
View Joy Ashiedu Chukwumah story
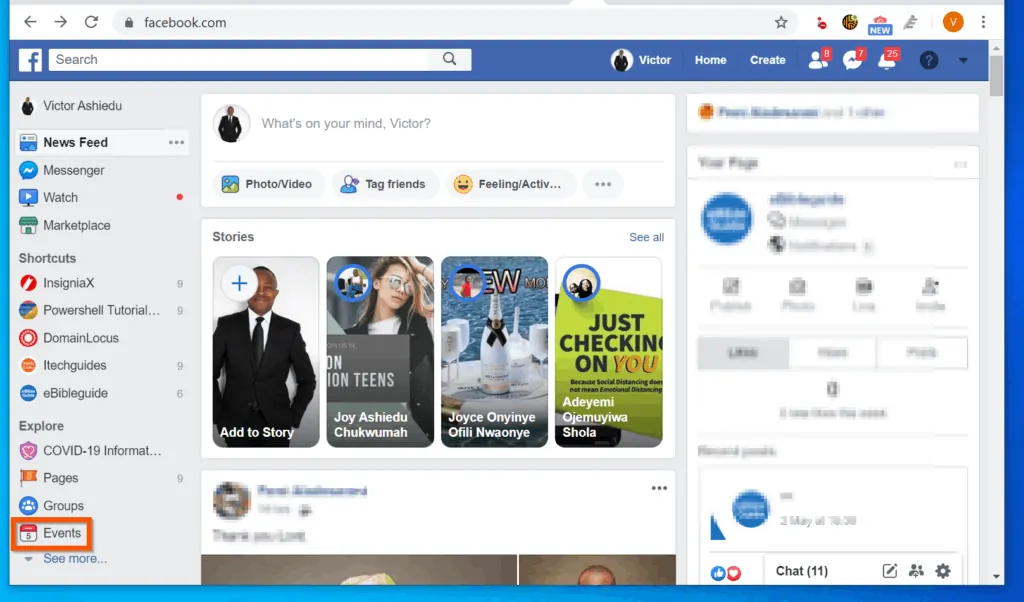tap(380, 351)
